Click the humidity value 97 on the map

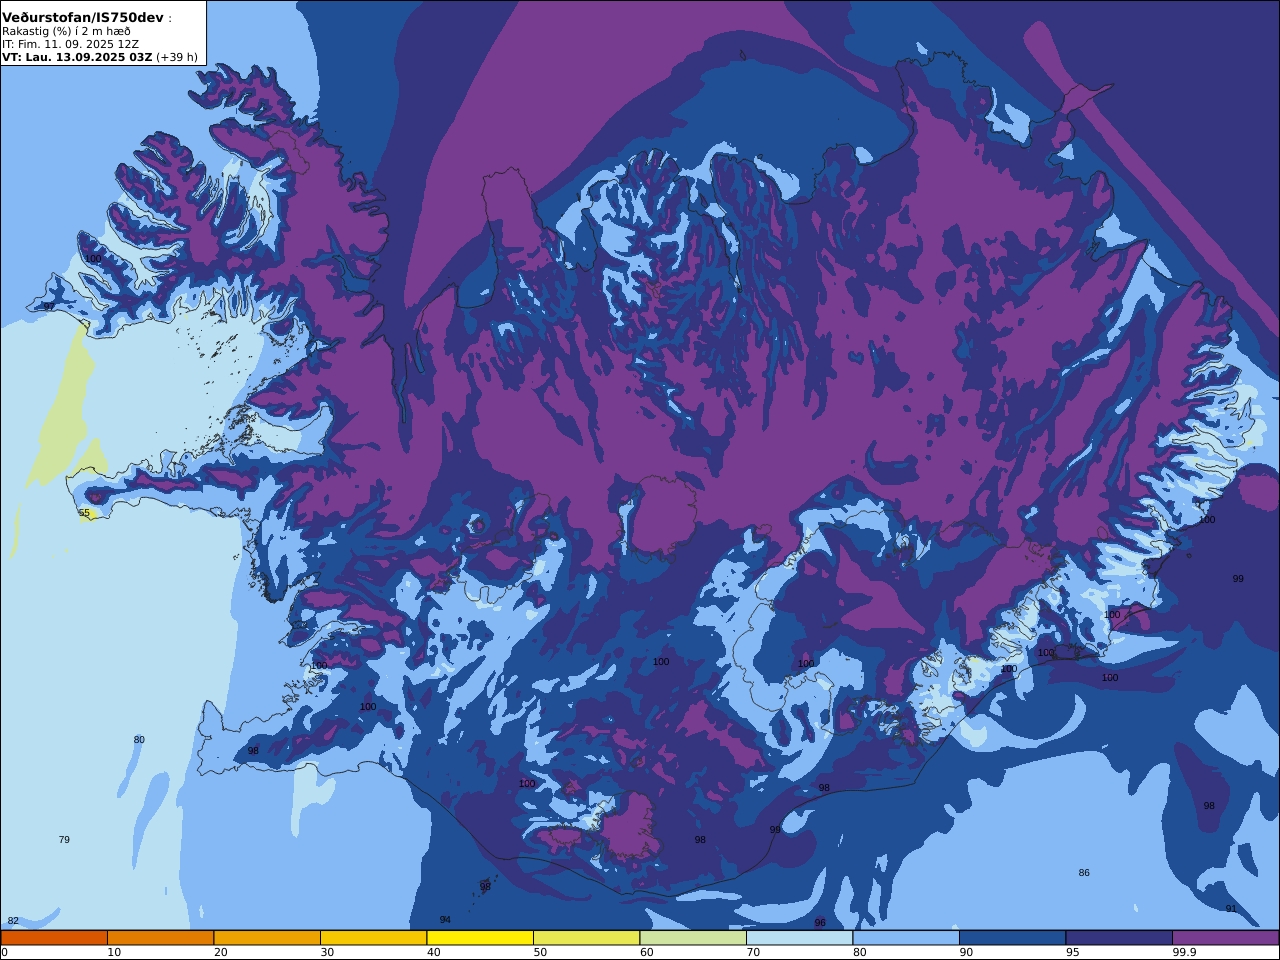tap(49, 307)
